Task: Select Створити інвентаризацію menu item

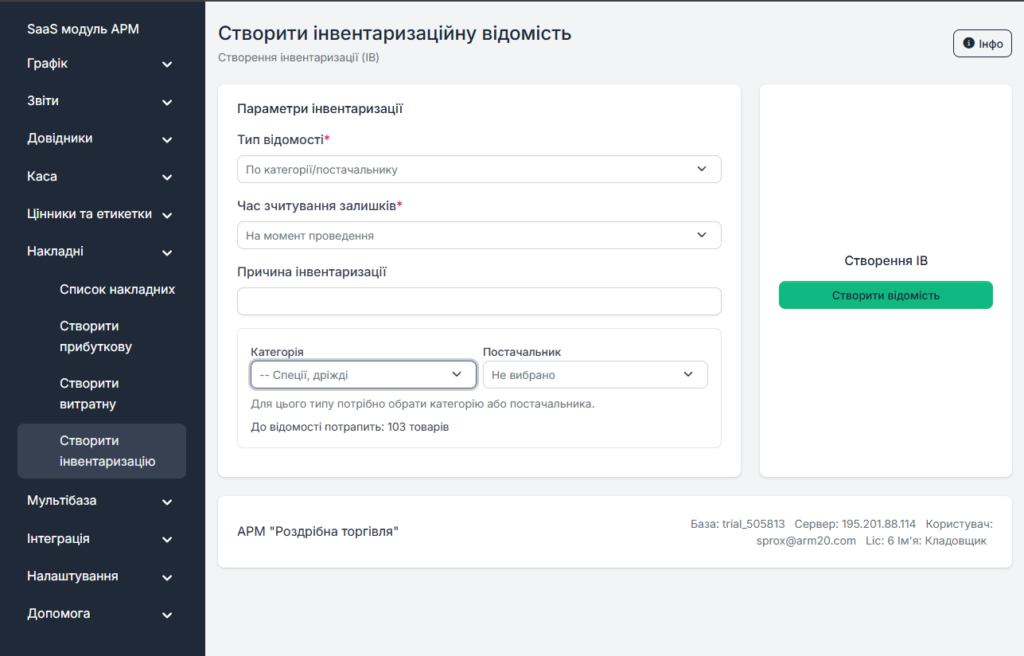Action: 107,451
